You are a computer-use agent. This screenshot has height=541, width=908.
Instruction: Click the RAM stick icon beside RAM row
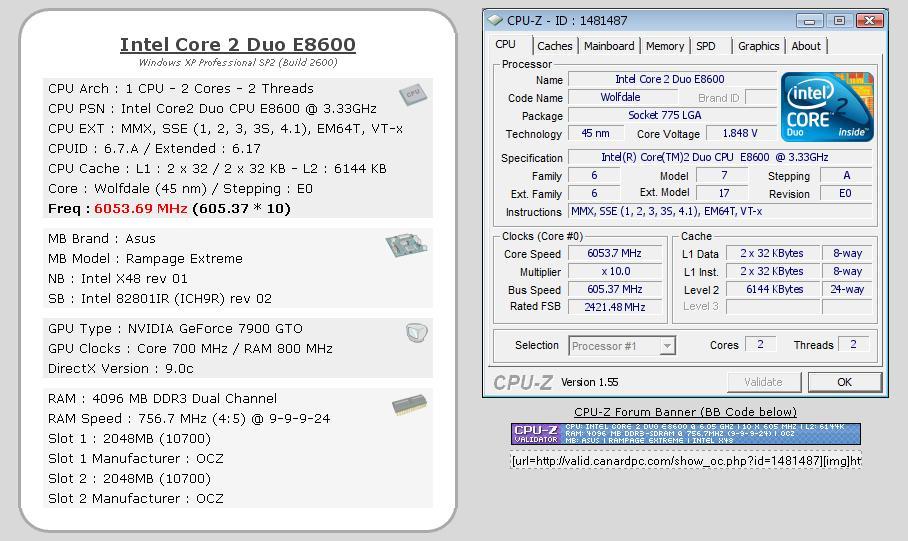pos(409,404)
